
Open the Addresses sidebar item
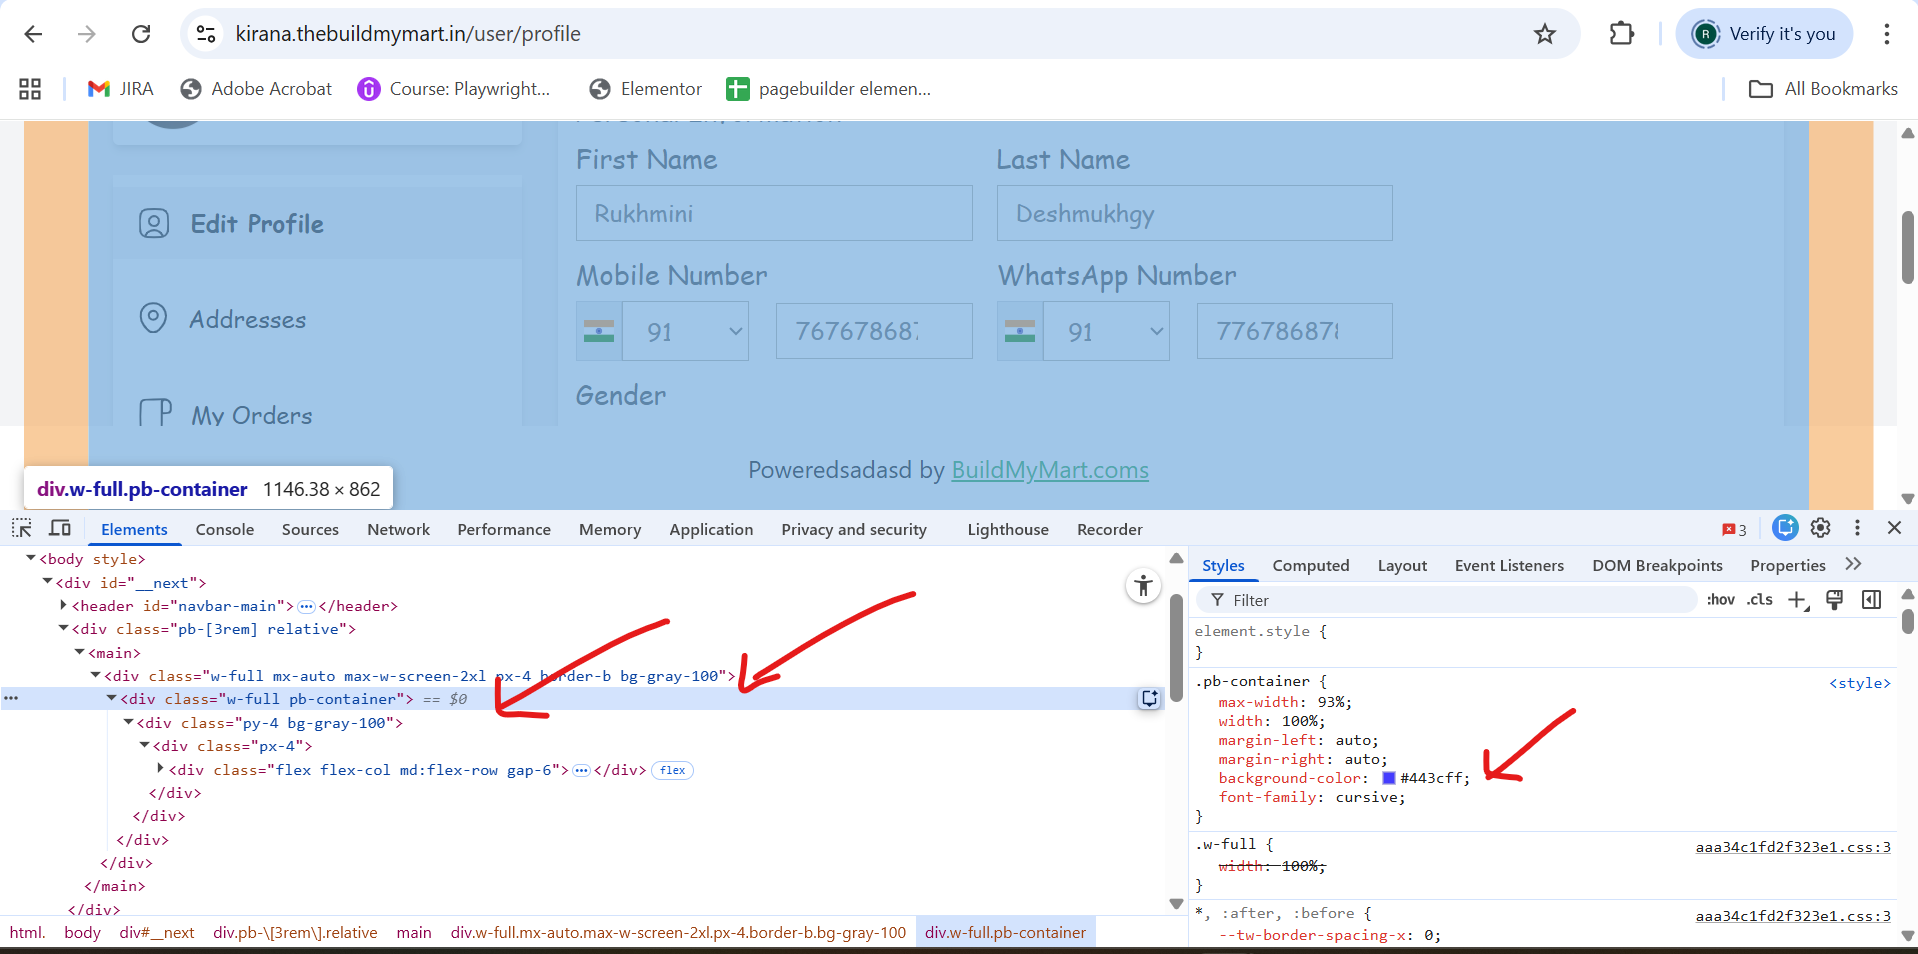tap(318, 319)
